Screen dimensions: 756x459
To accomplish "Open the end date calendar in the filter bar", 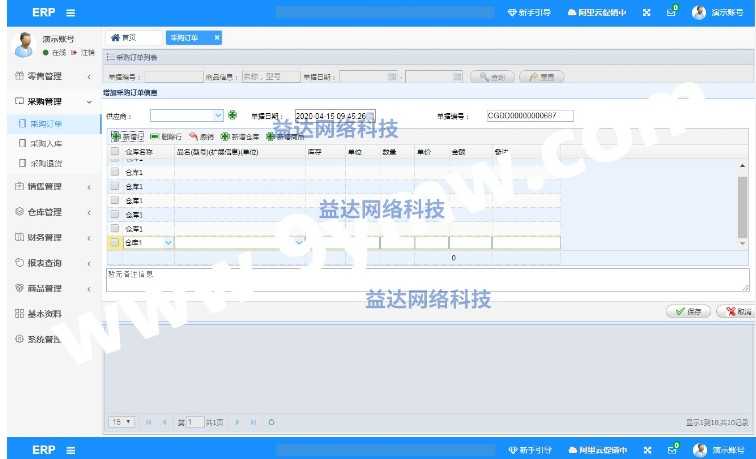I will pos(458,77).
